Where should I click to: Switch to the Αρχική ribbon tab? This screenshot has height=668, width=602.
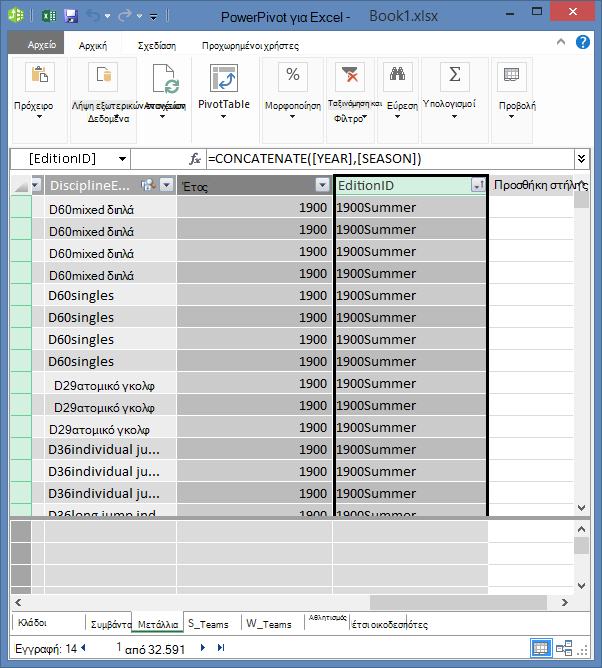93,45
